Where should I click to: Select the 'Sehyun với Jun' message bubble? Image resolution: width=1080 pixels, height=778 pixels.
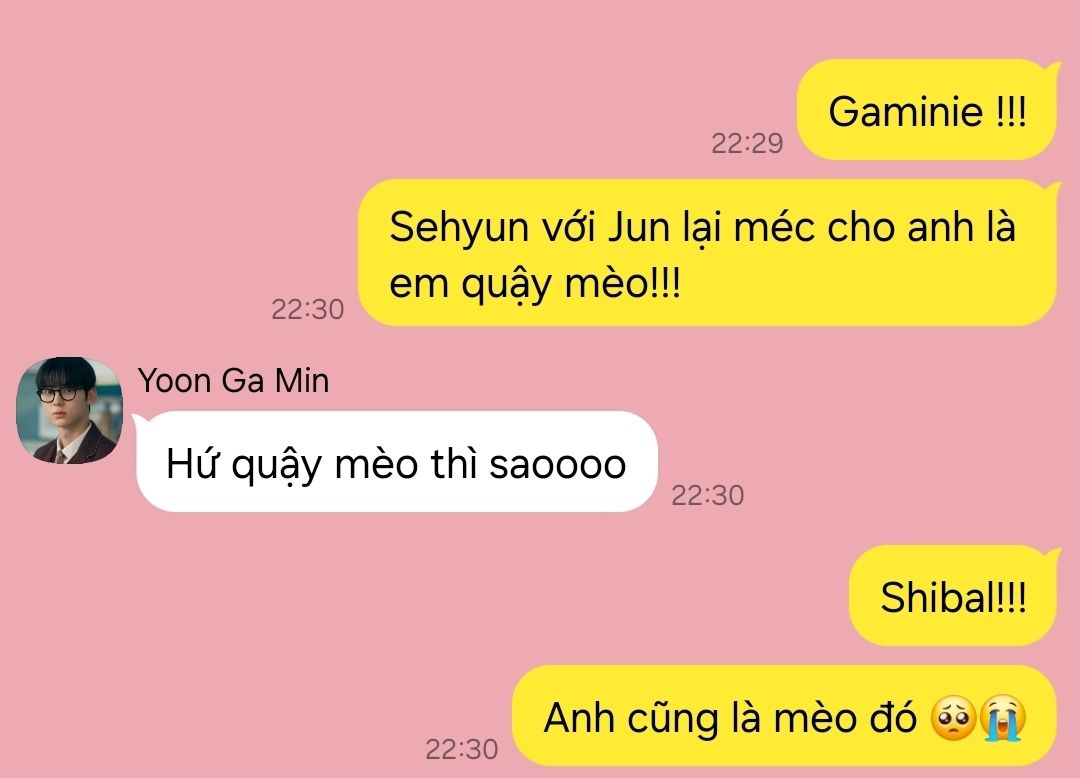click(708, 253)
